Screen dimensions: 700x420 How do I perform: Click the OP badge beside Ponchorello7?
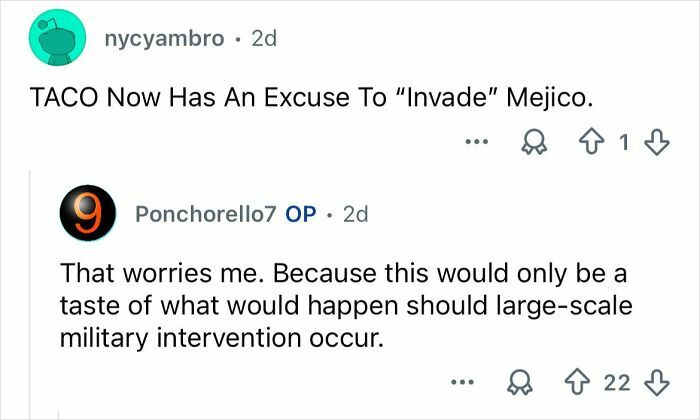coord(301,216)
